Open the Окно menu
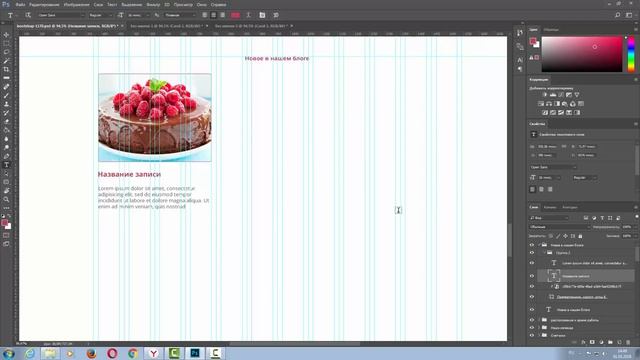 coord(201,4)
